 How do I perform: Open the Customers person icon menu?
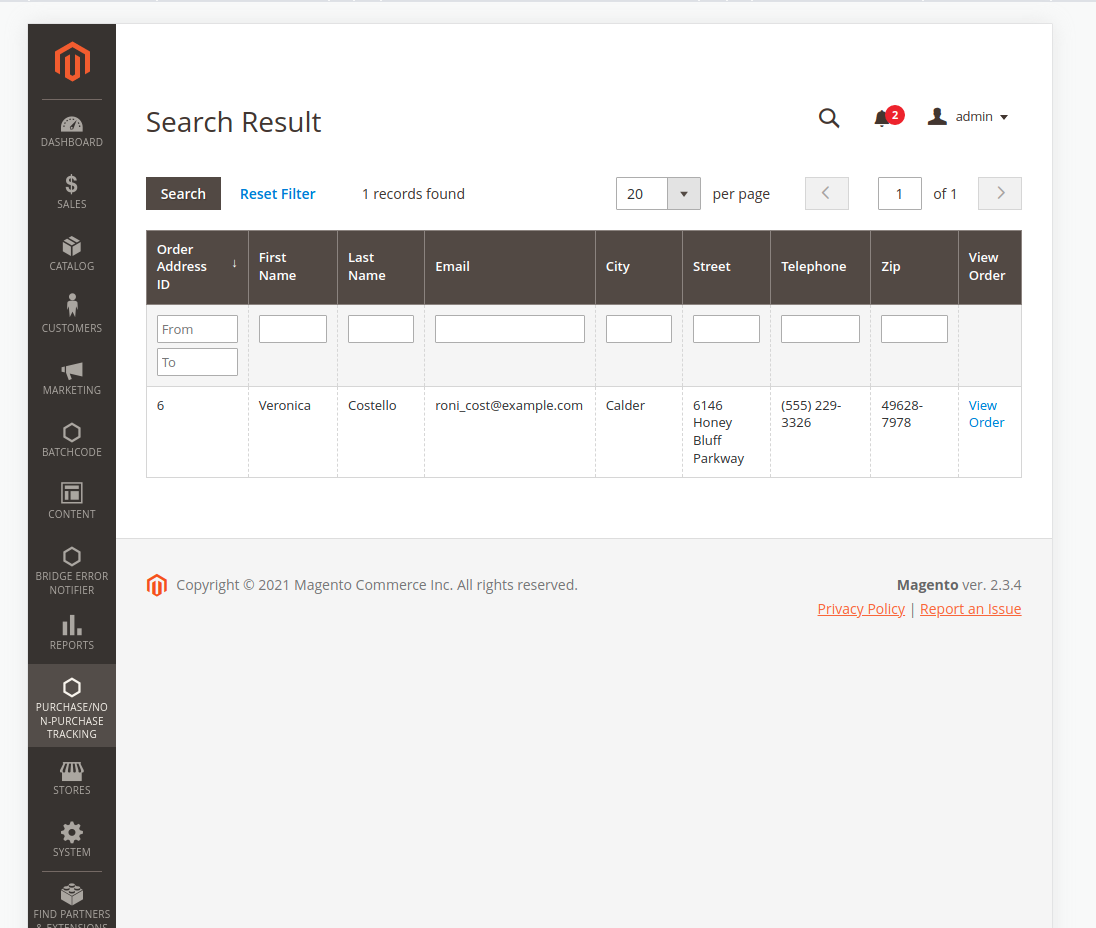[x=72, y=315]
